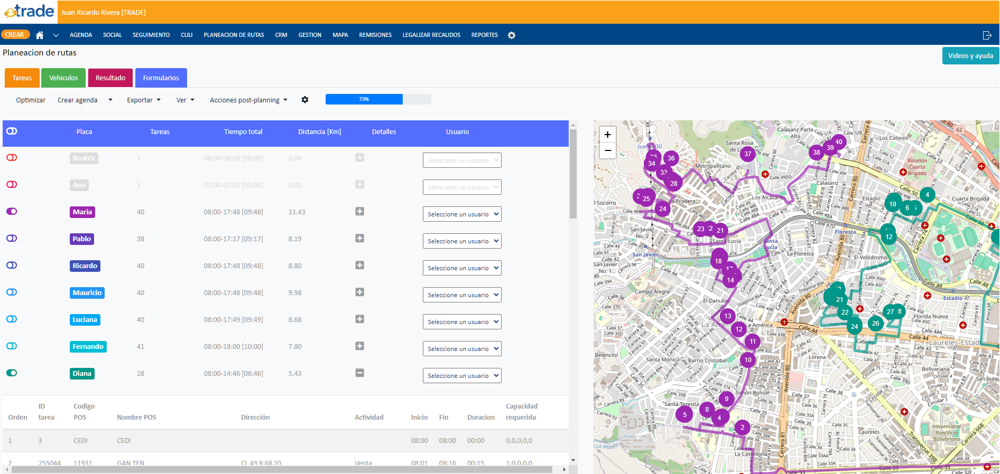Click teal map marker 26
Image resolution: width=1000 pixels, height=474 pixels.
point(875,323)
